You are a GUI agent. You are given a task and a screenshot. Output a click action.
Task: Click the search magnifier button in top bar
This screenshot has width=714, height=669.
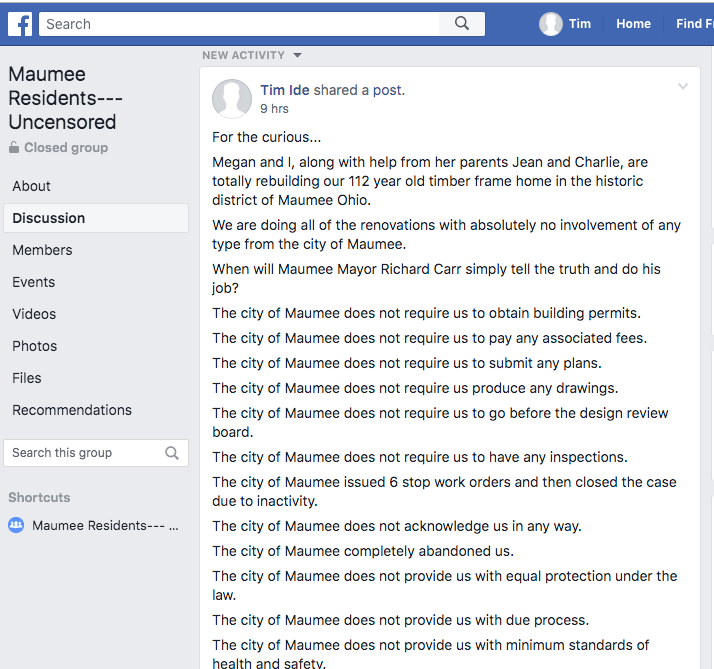click(x=461, y=24)
